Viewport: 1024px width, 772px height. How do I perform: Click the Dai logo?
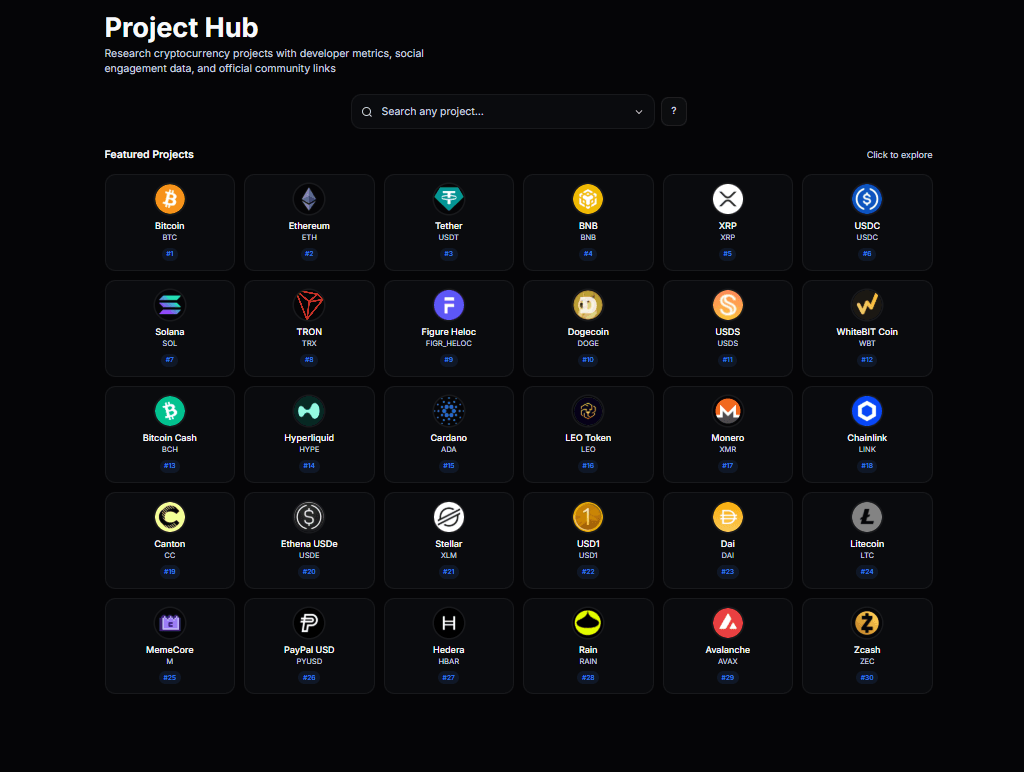[x=728, y=517]
